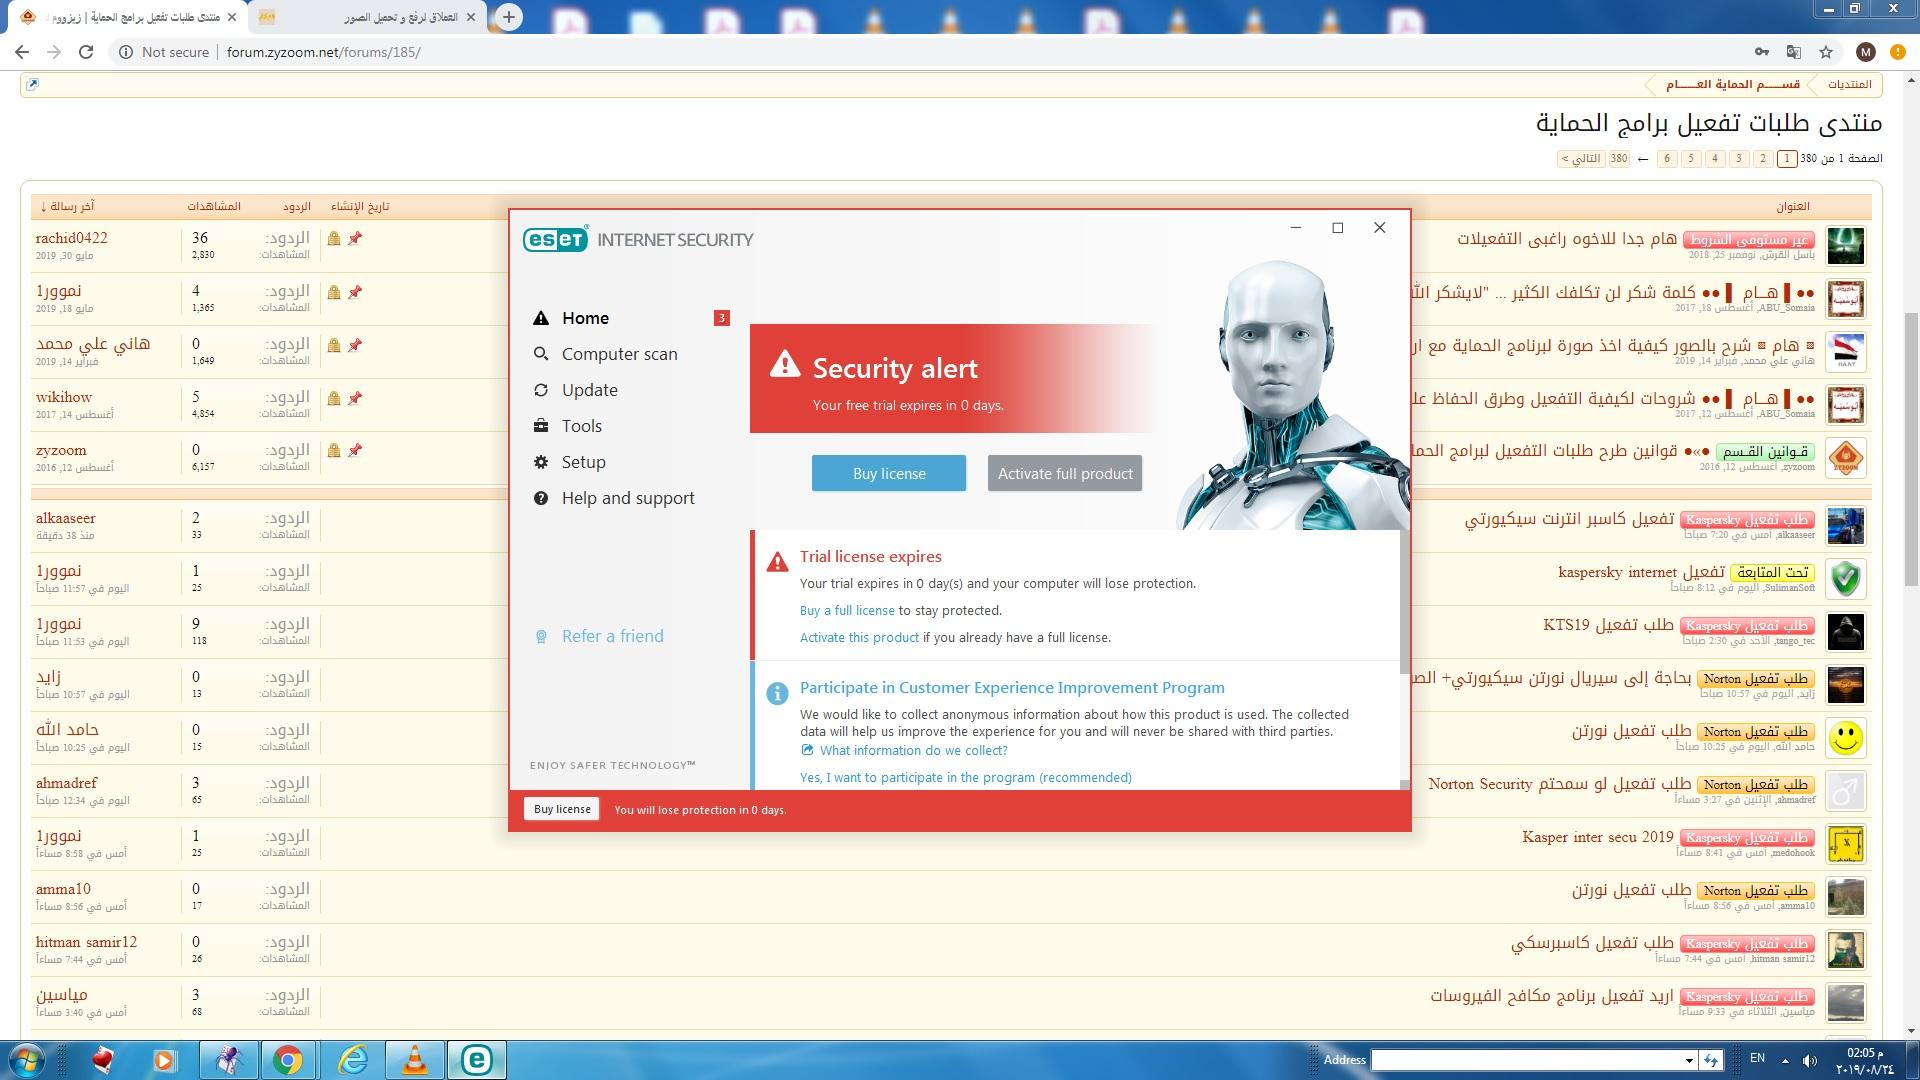Click the Buy a full license link
This screenshot has height=1080, width=1920.
tap(847, 610)
